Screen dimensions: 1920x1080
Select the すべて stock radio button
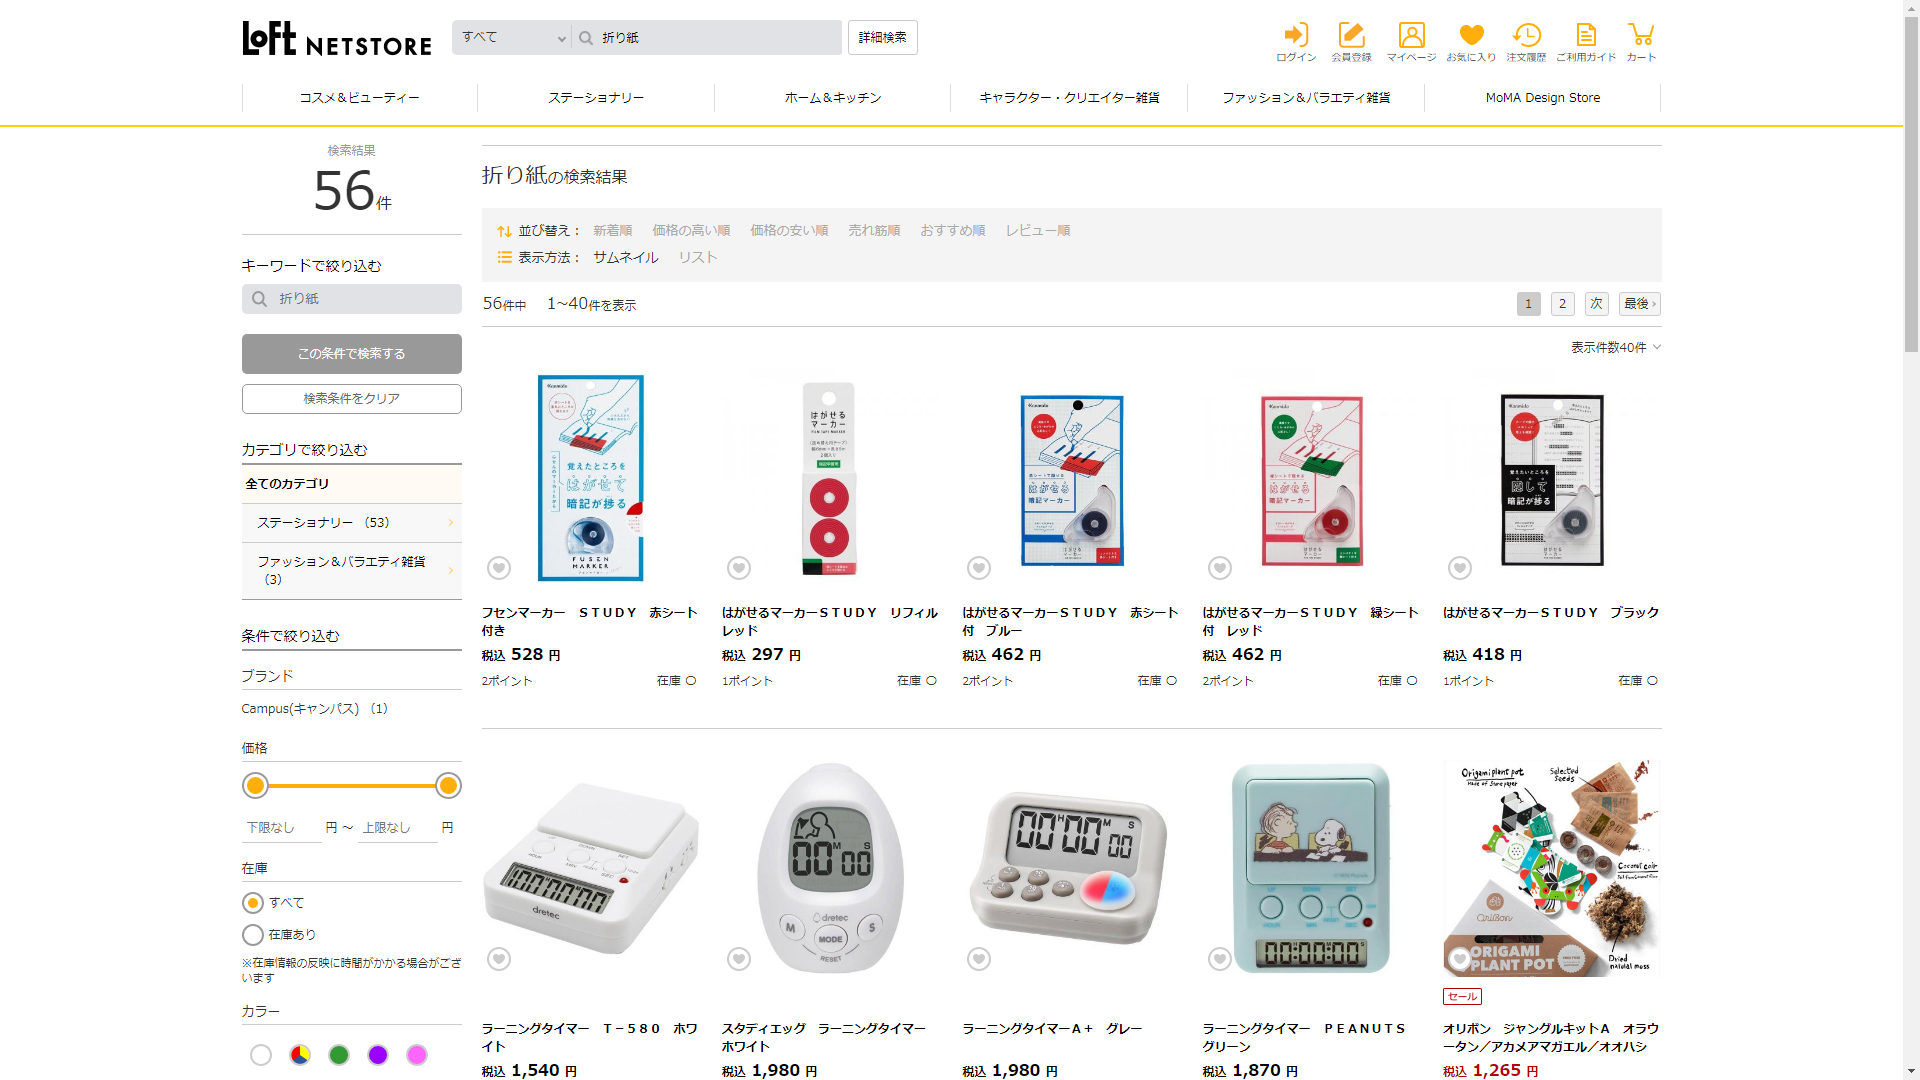[253, 903]
